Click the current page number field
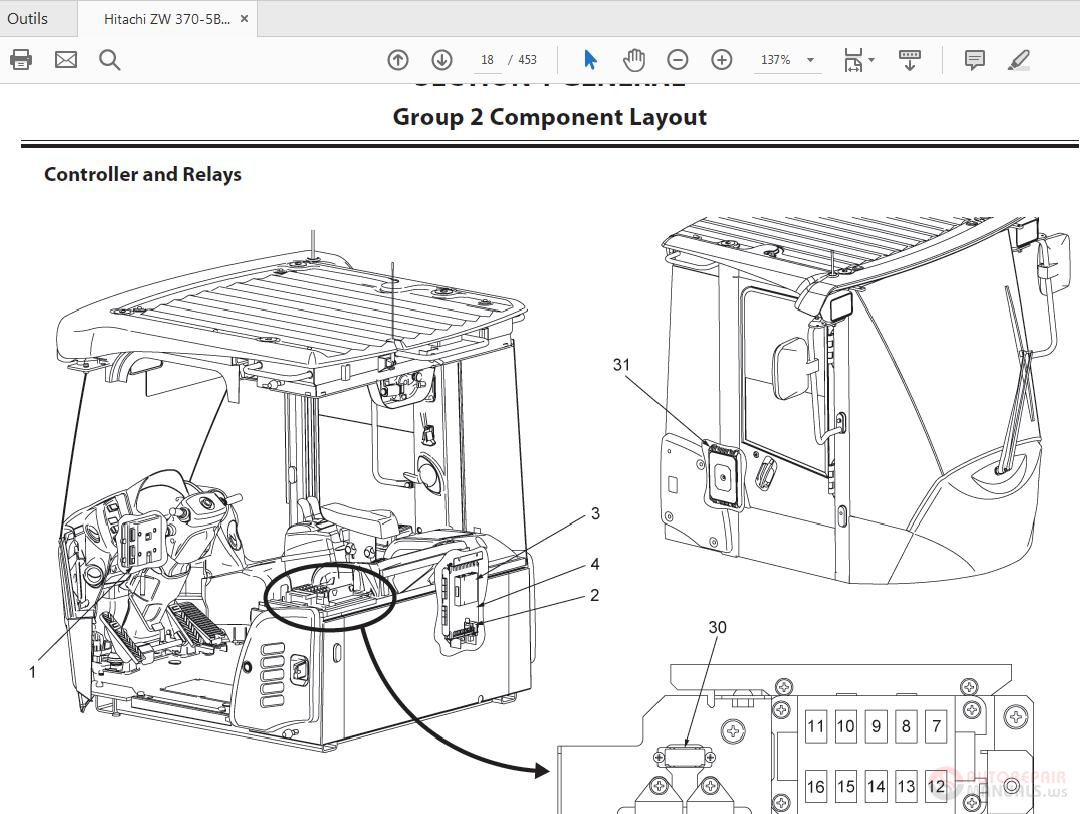This screenshot has height=814, width=1080. coord(487,60)
